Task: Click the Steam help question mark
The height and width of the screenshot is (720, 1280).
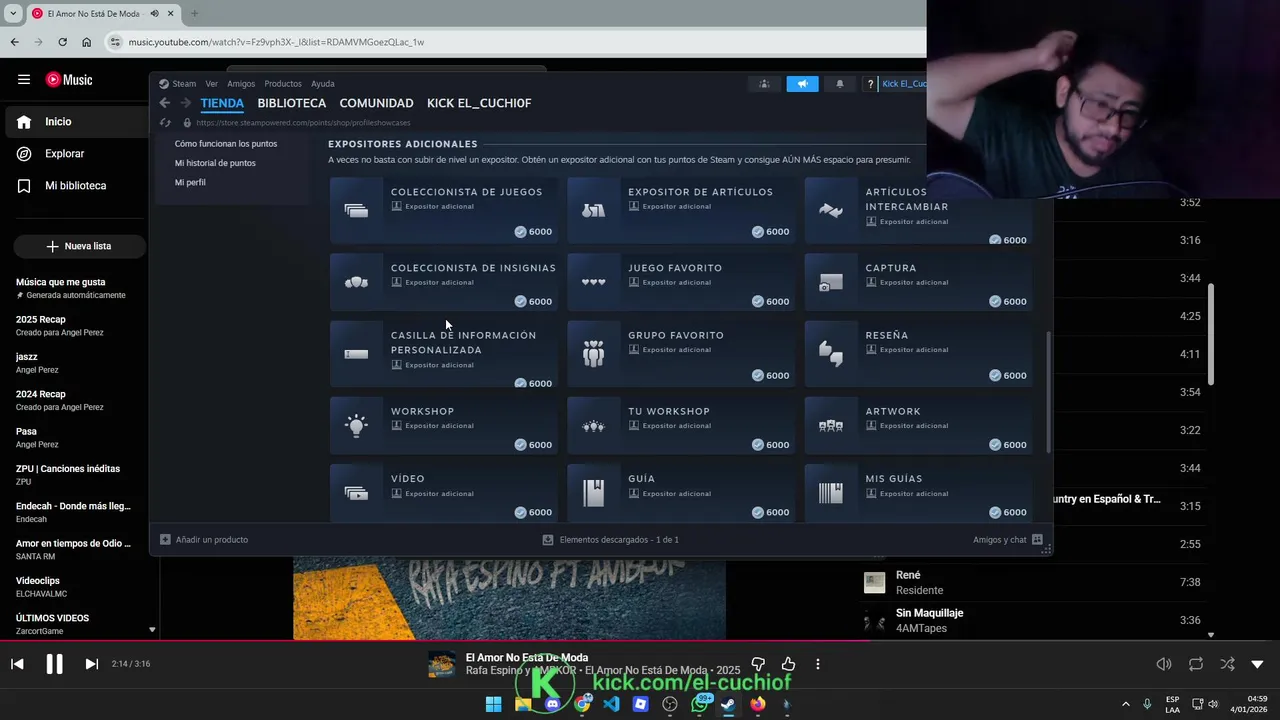Action: pos(870,84)
